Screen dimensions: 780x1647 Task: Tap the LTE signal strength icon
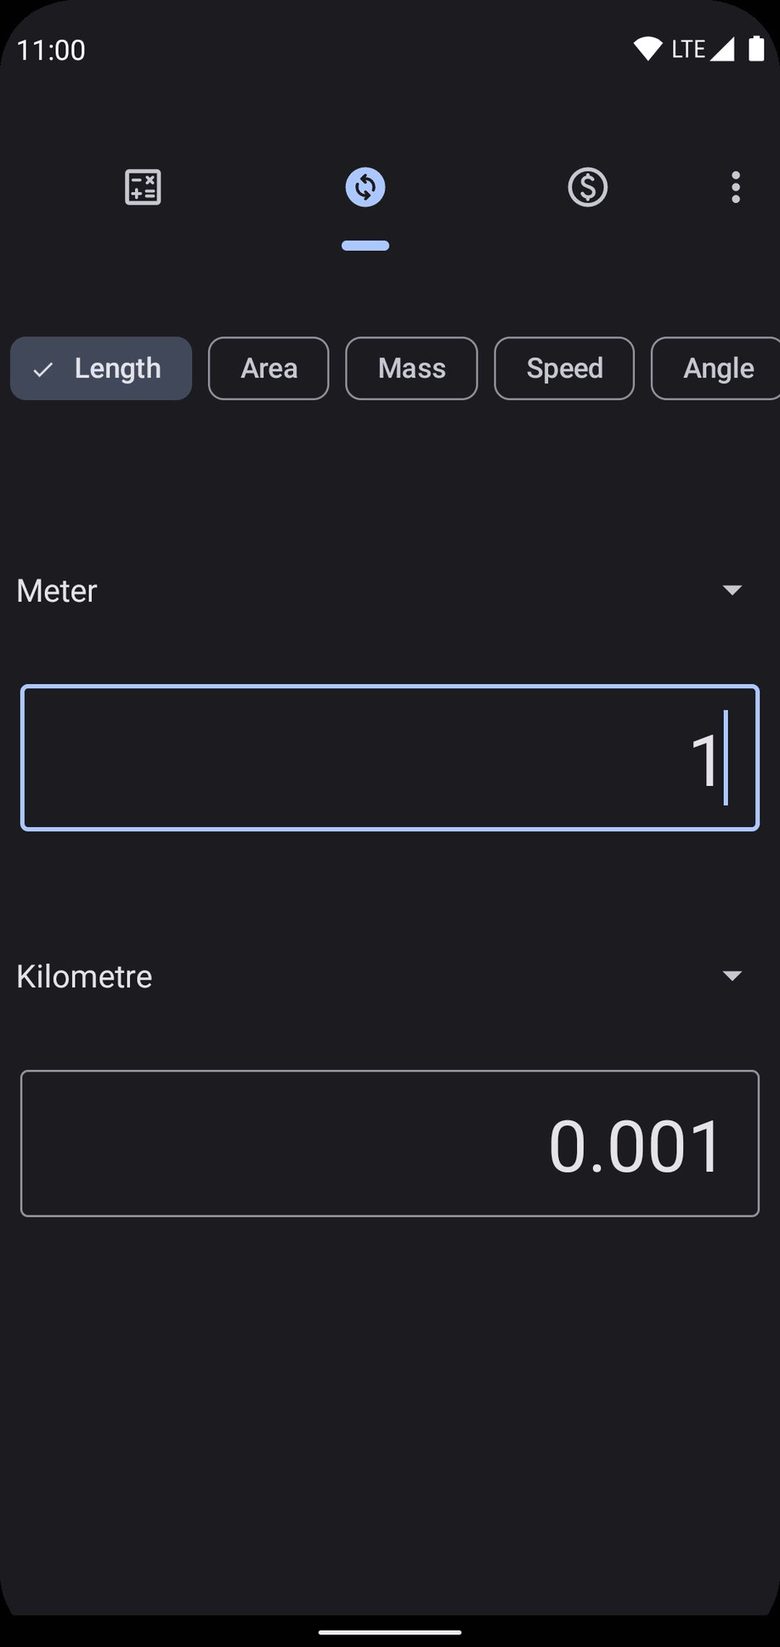click(722, 49)
